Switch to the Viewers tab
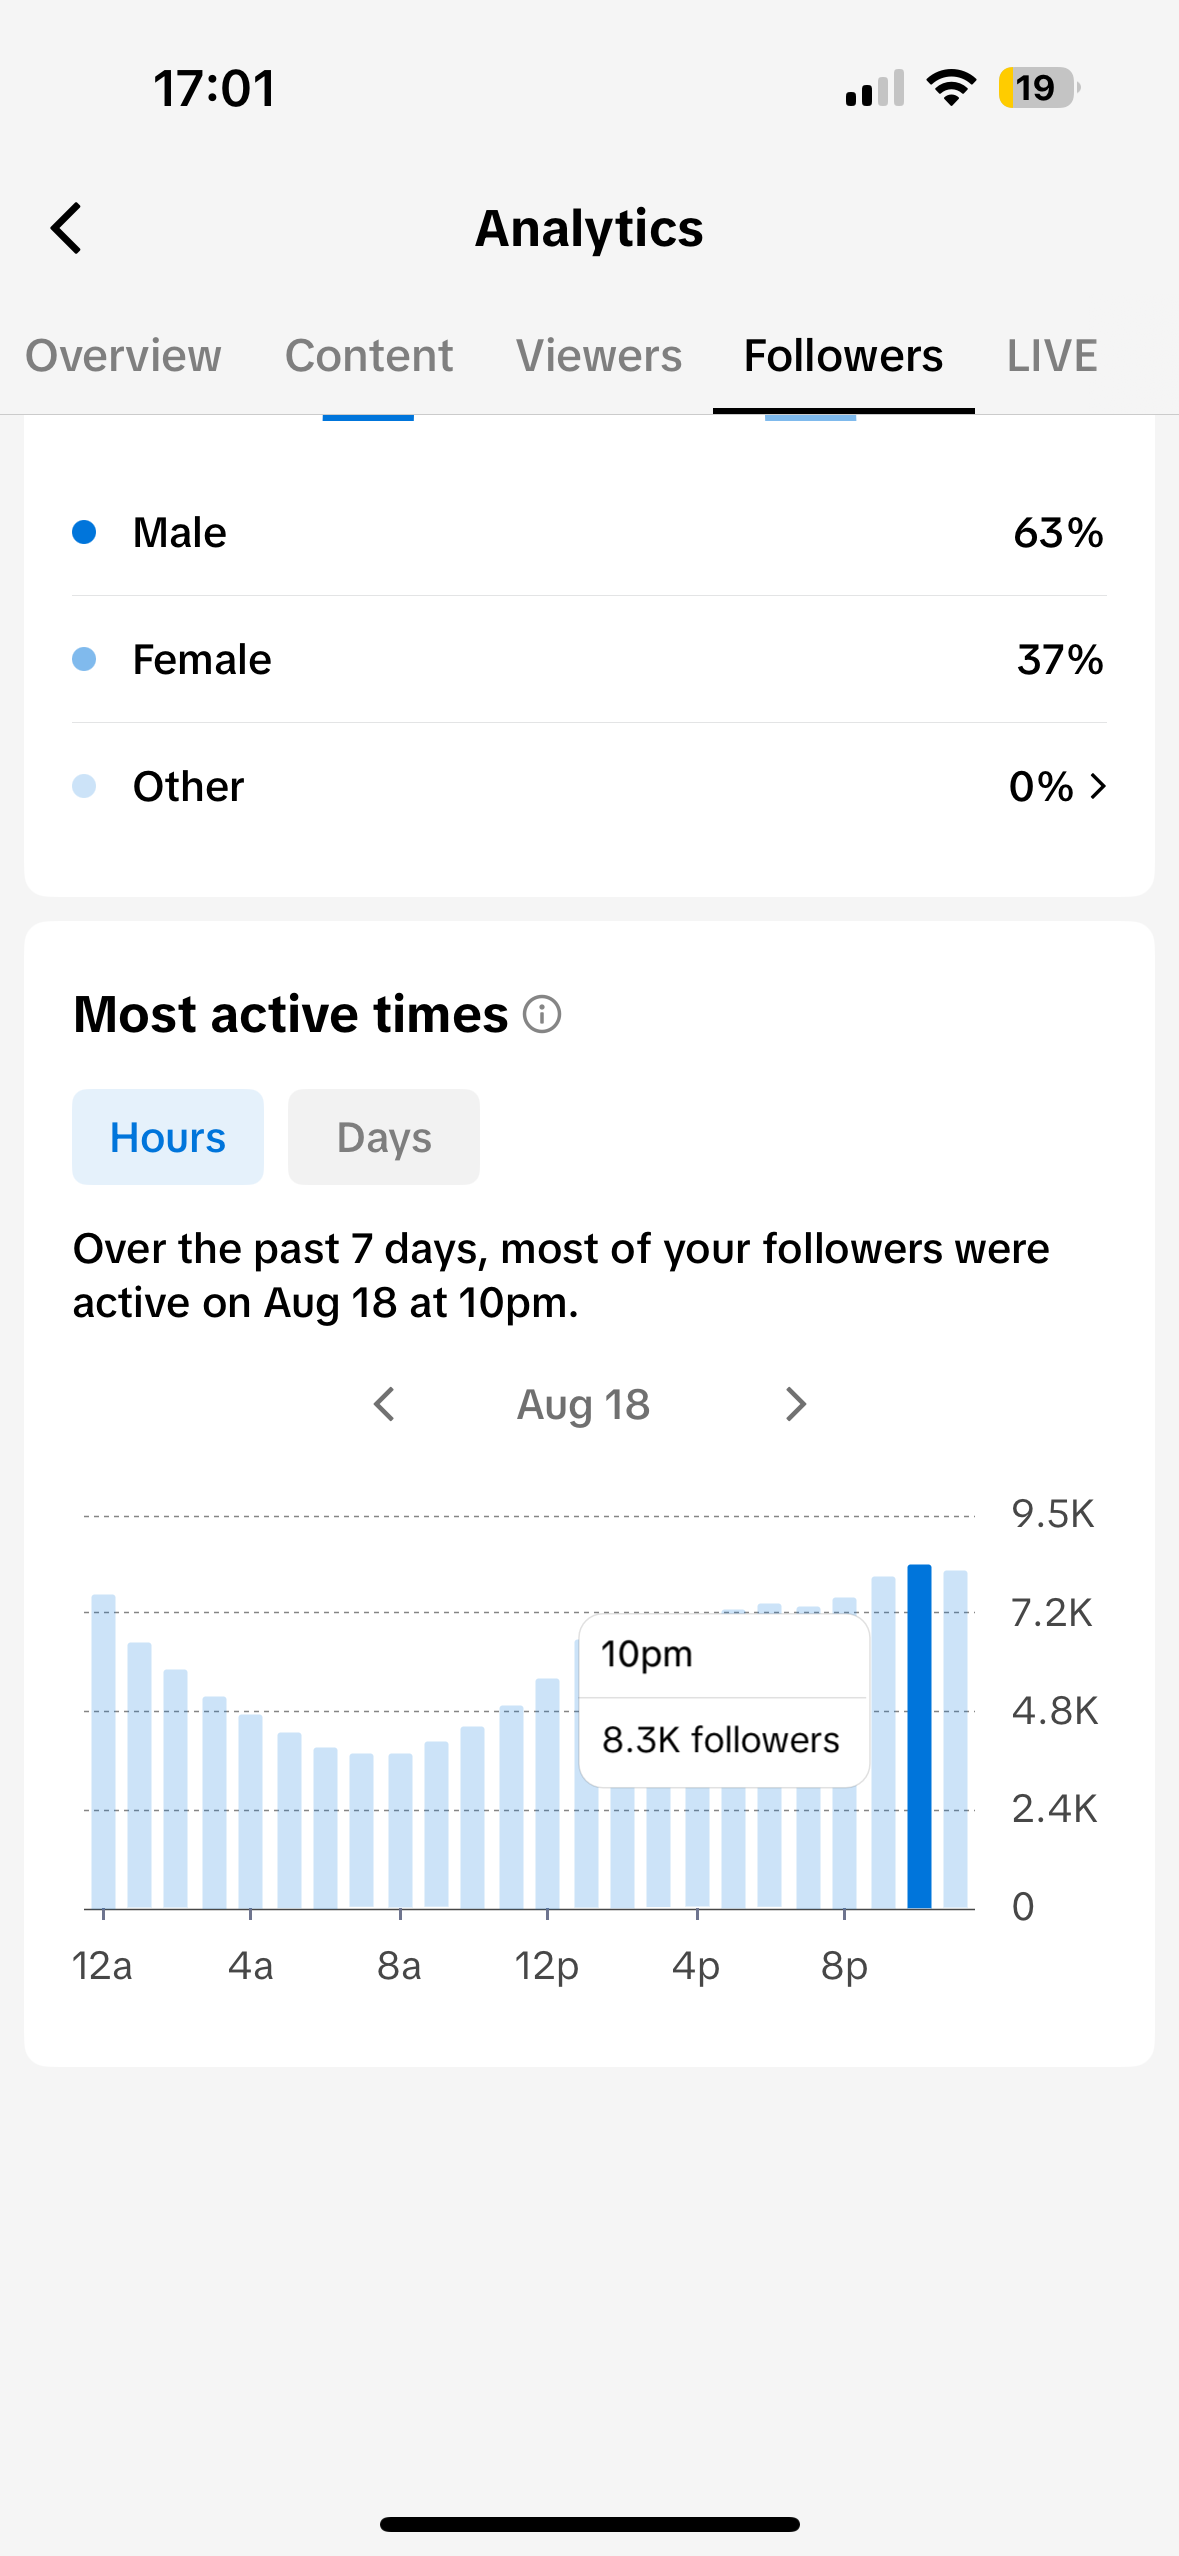 point(599,356)
